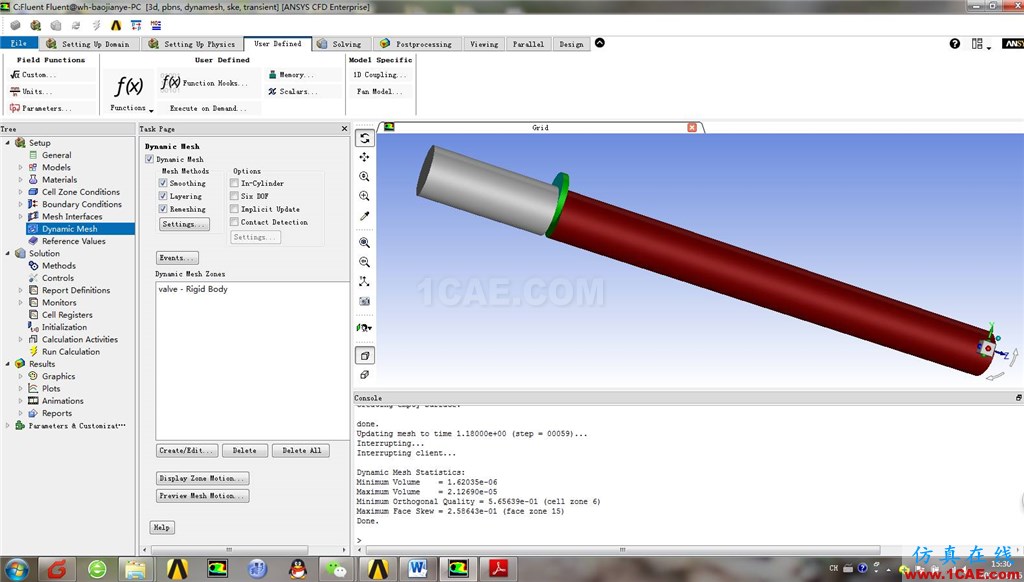Screen dimensions: 1024x582
Task: Click the save picture camera icon
Action: (364, 301)
